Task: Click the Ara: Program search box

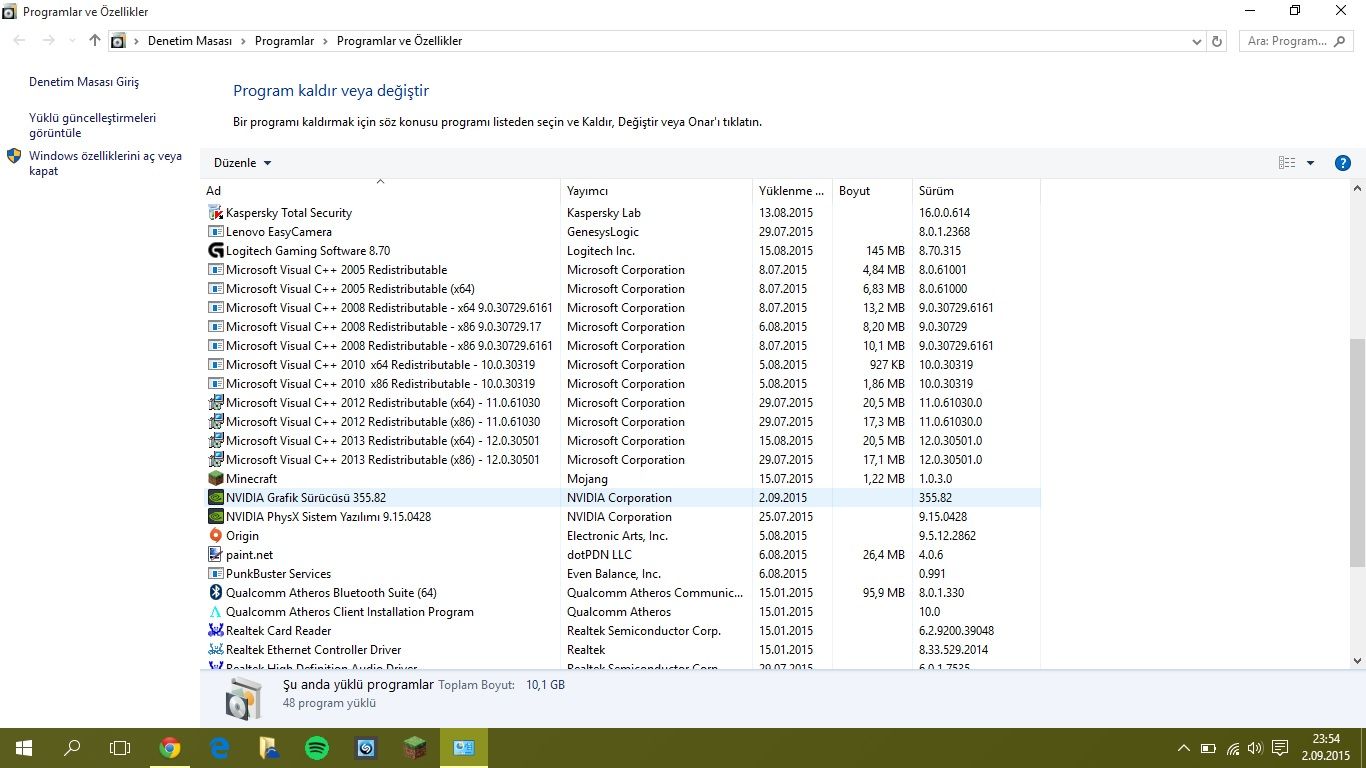Action: point(1296,41)
